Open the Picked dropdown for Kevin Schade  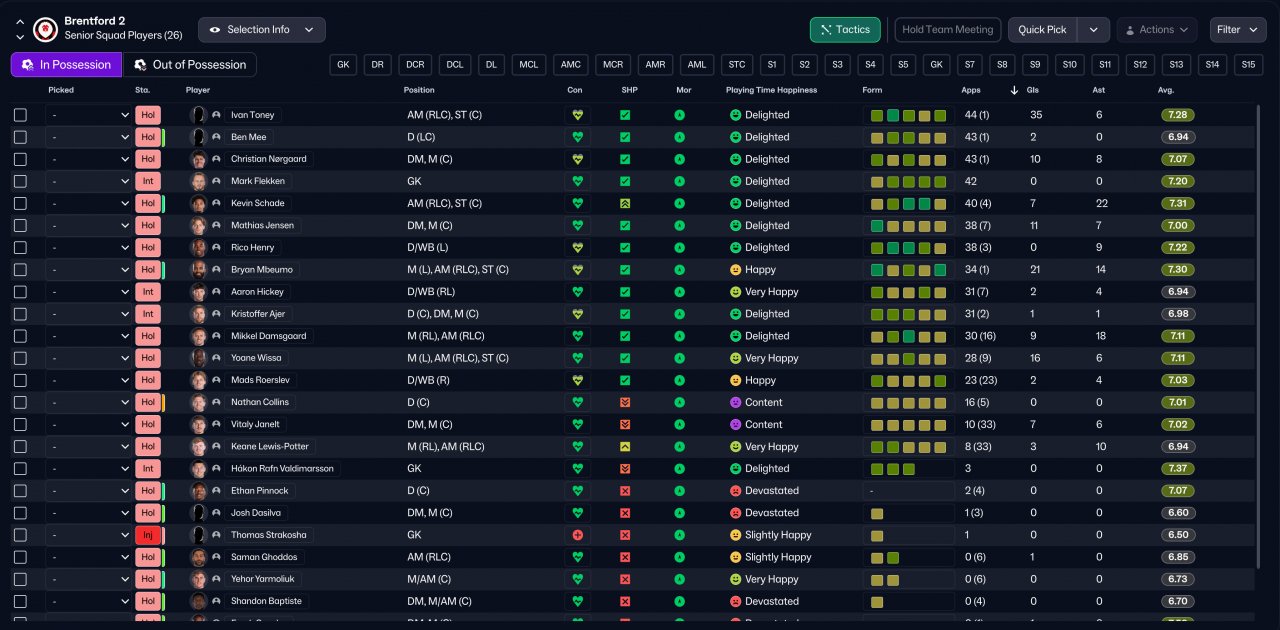click(89, 203)
